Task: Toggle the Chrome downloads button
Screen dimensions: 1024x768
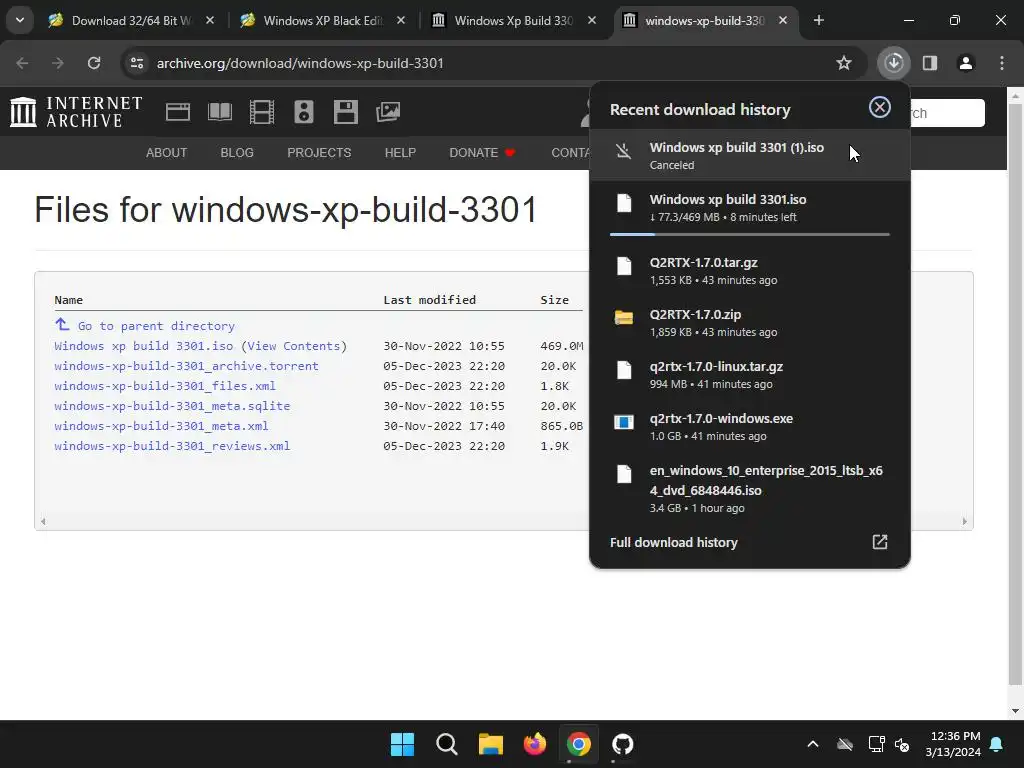Action: click(893, 63)
